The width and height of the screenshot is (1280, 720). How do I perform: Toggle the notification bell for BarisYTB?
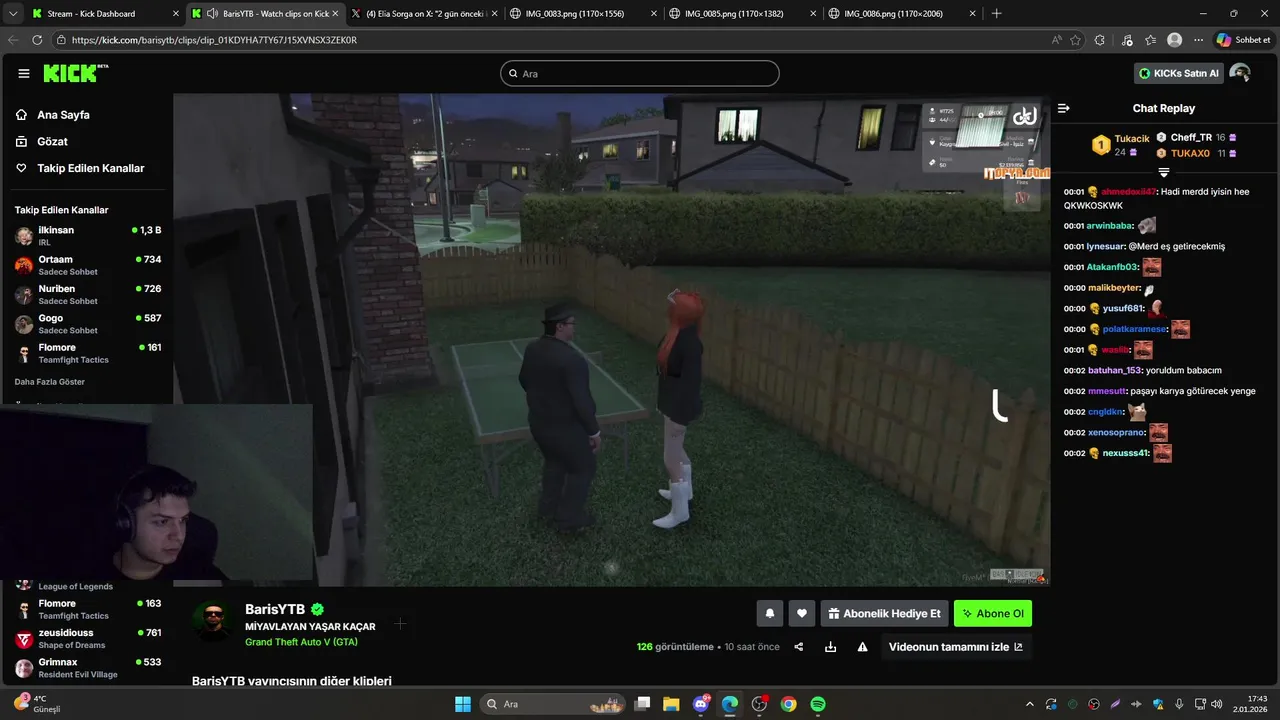770,613
